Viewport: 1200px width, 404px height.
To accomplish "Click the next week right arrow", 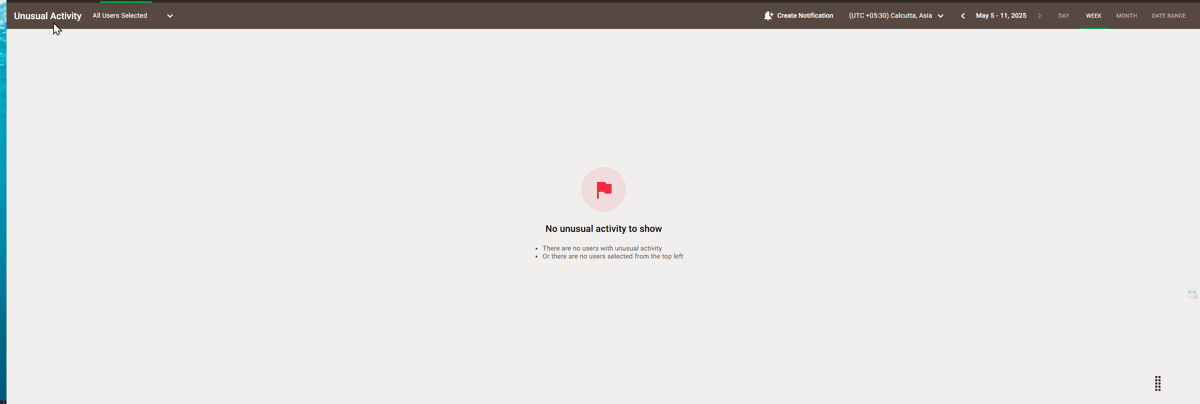I will (1039, 16).
